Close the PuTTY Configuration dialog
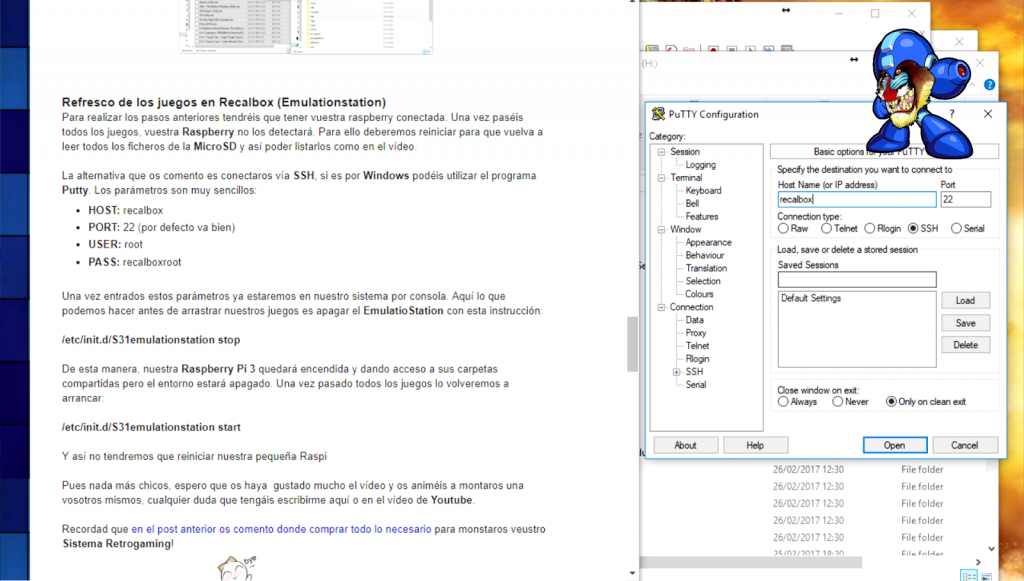 click(987, 114)
